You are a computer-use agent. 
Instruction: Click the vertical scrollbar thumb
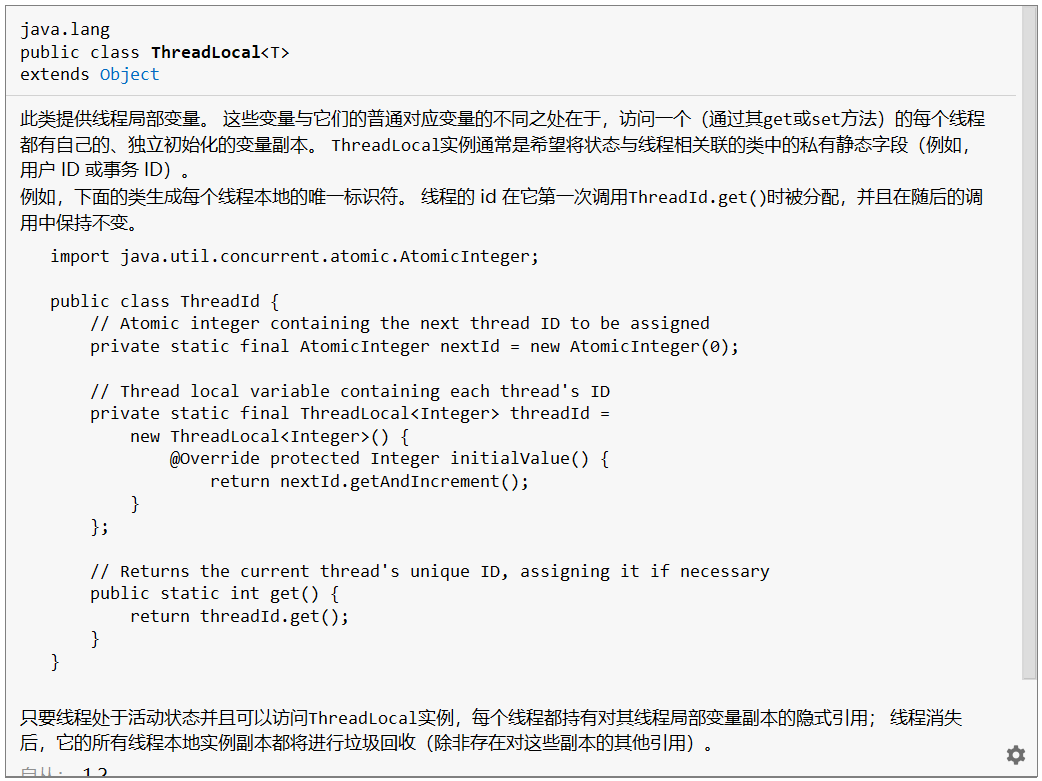pyautogui.click(x=1029, y=340)
